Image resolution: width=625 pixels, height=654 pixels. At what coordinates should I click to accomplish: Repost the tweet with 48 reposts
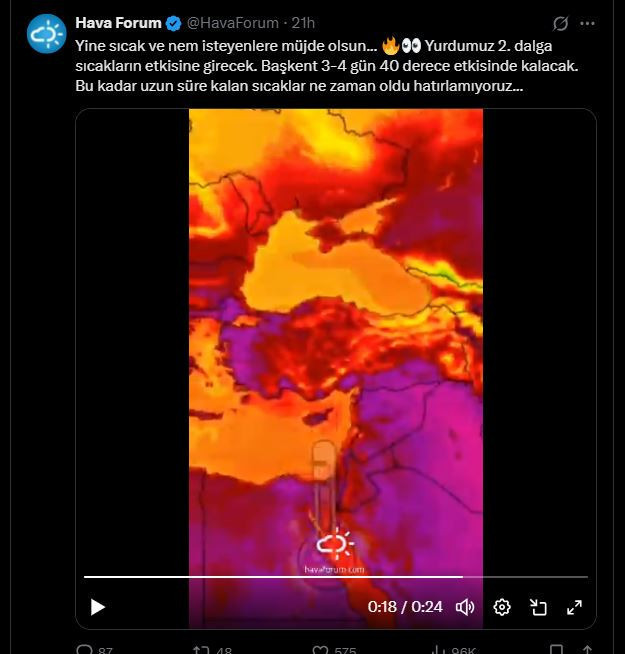point(212,649)
